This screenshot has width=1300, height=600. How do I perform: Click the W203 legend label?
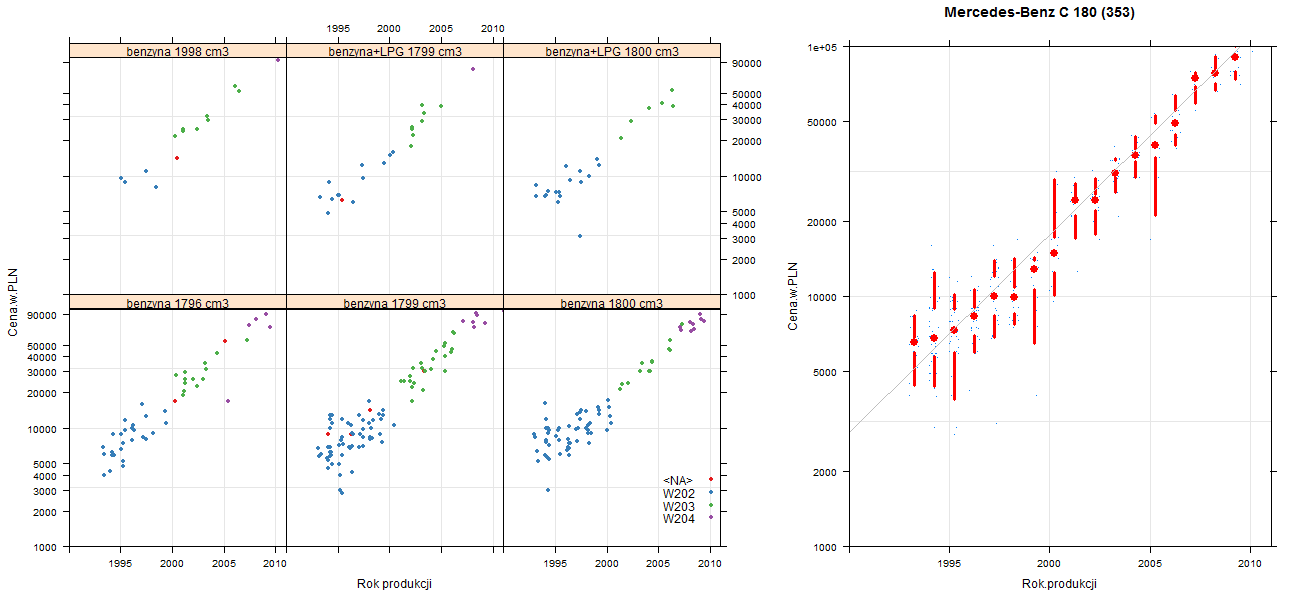678,506
